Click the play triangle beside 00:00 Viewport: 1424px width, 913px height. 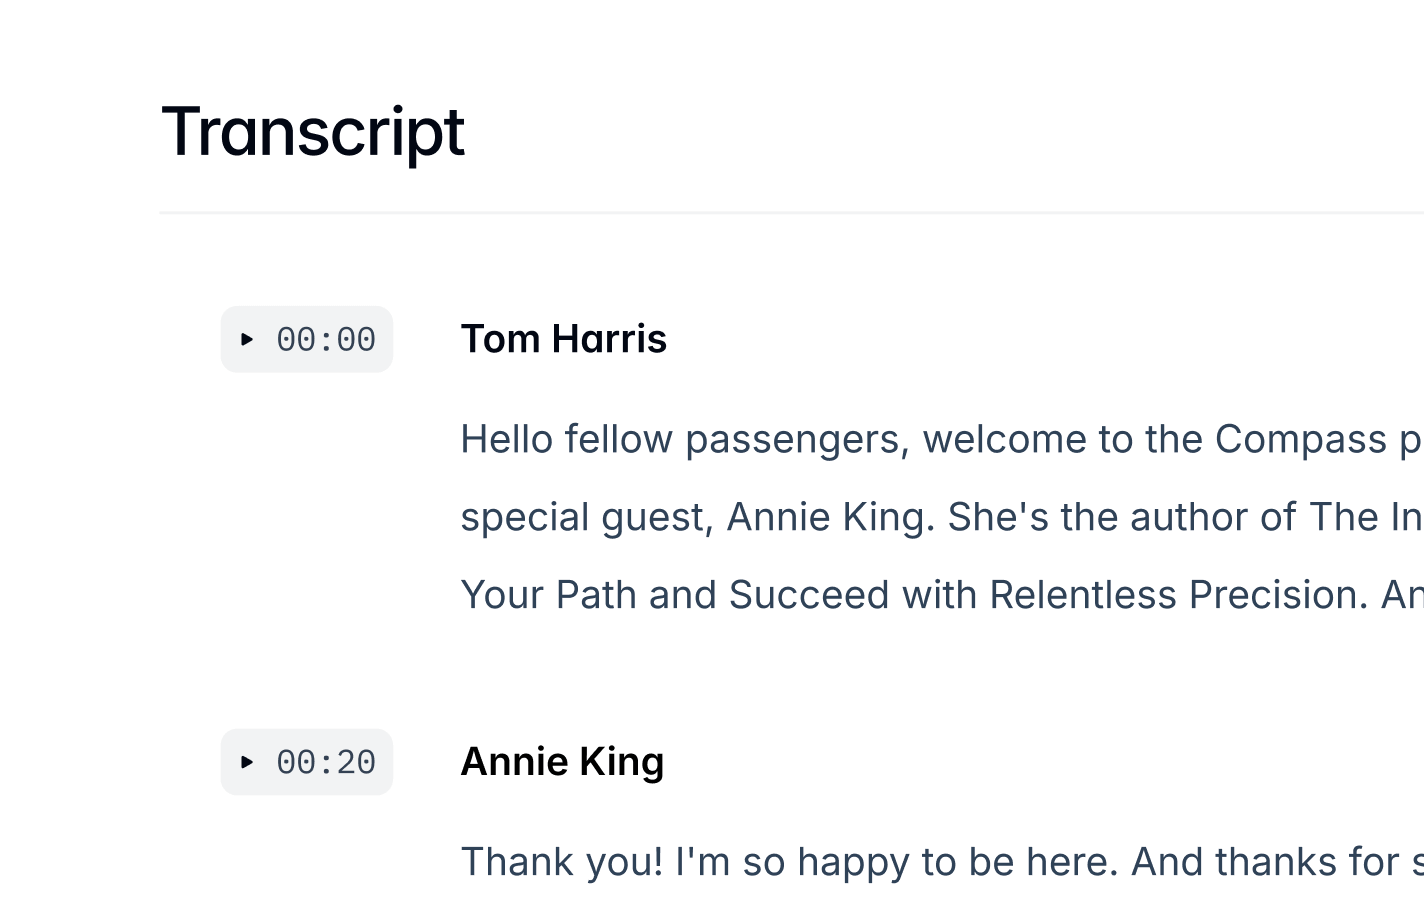tap(247, 340)
